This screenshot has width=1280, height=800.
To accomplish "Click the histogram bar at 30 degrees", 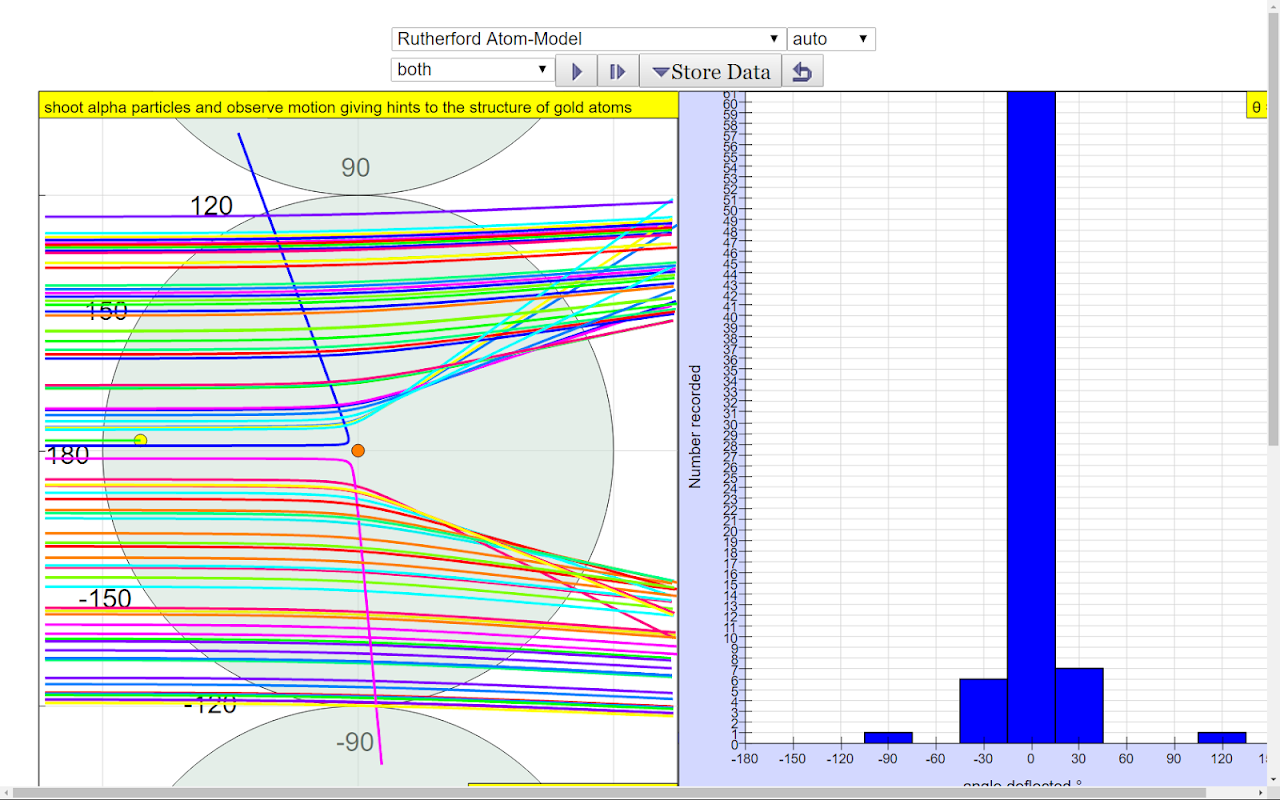I will tap(1079, 705).
